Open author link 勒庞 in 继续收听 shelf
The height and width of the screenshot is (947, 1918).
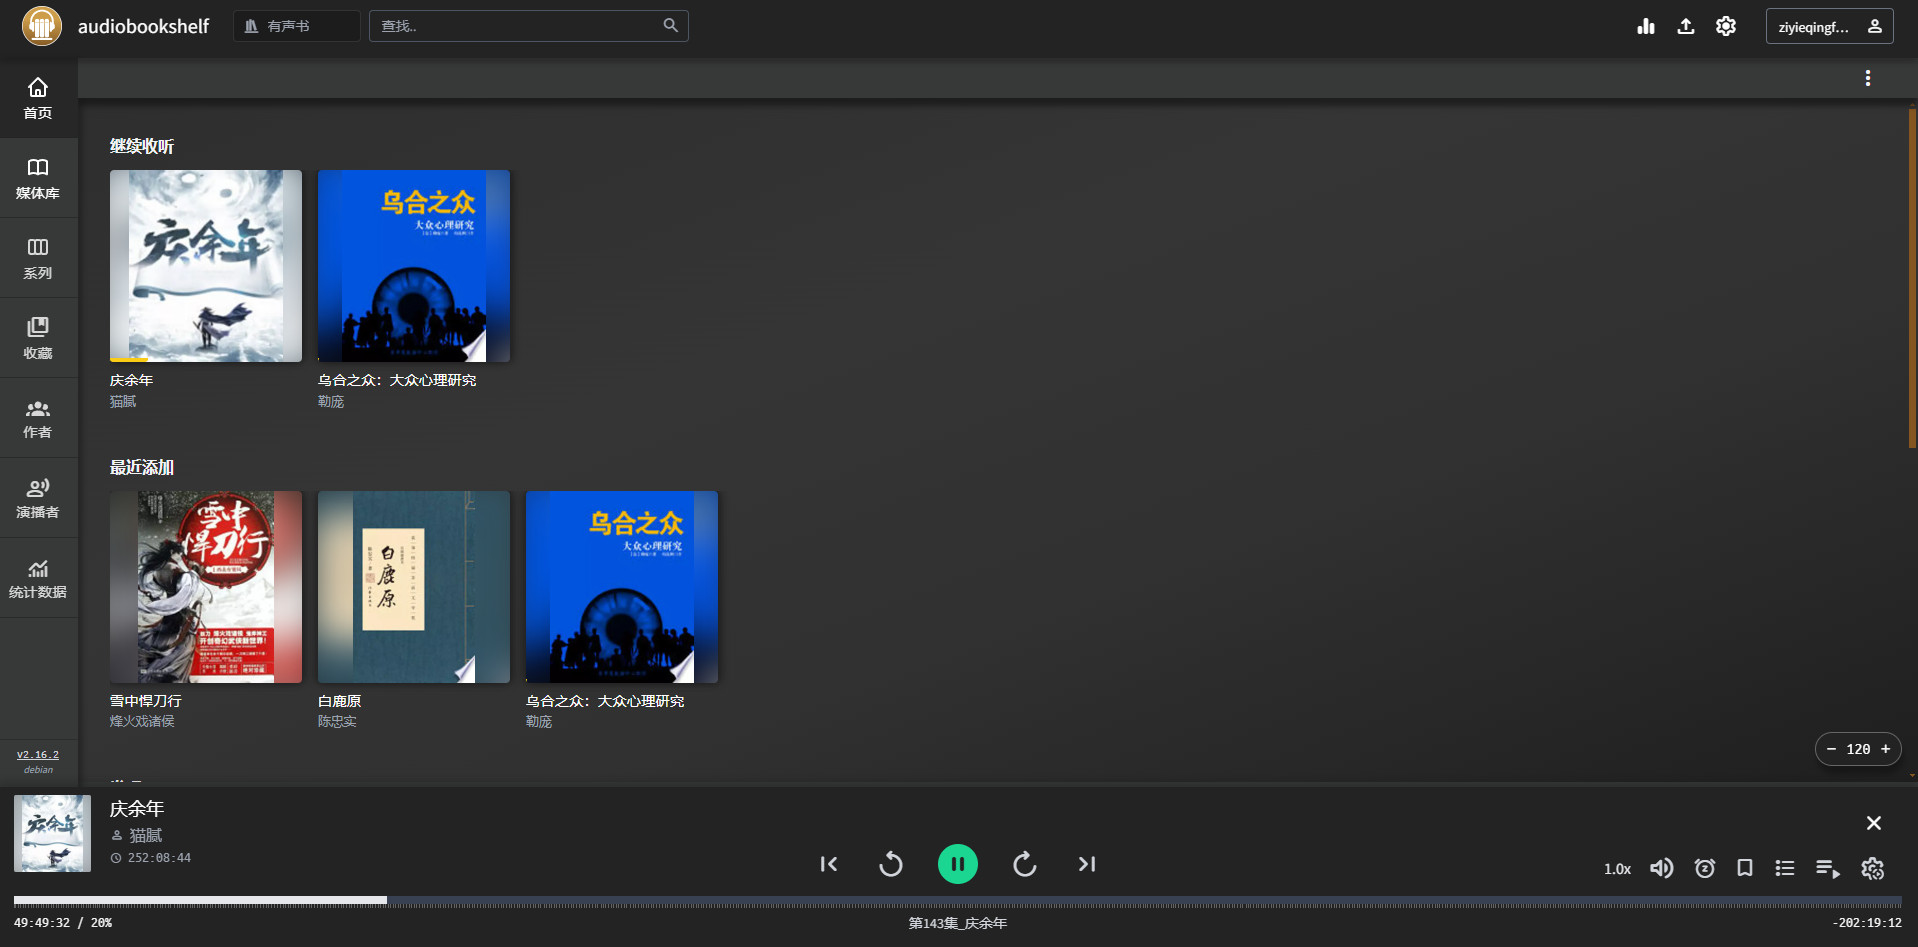pos(331,401)
